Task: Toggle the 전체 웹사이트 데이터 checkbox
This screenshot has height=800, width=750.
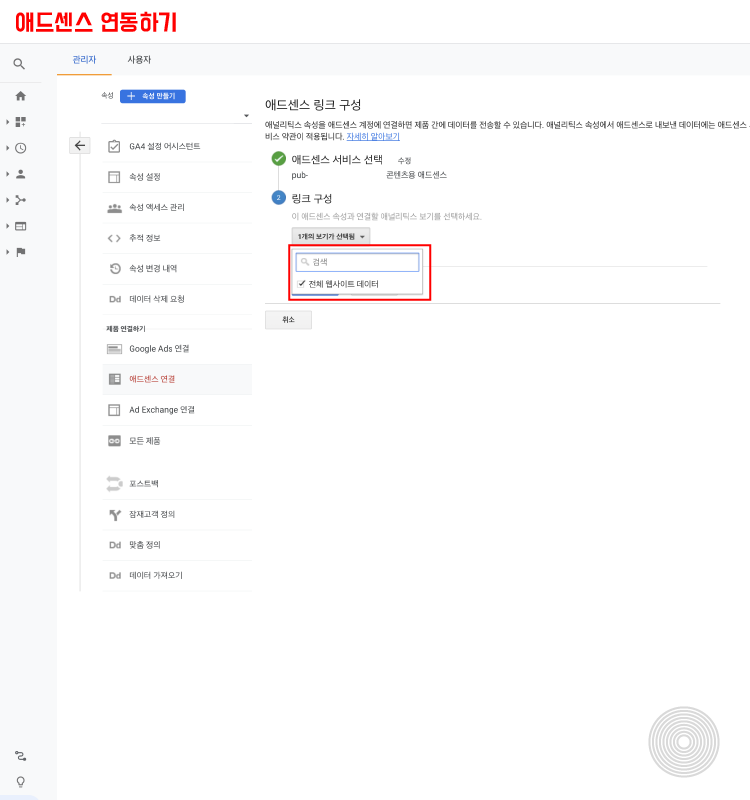Action: [x=302, y=284]
